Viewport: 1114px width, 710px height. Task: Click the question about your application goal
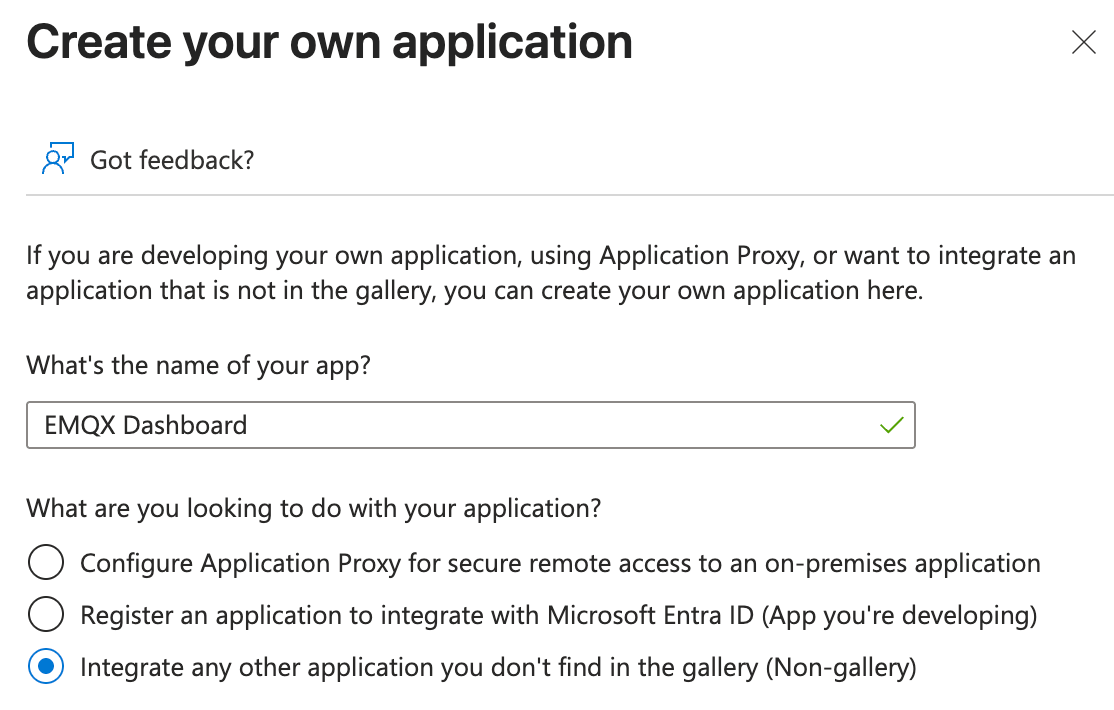tap(313, 508)
